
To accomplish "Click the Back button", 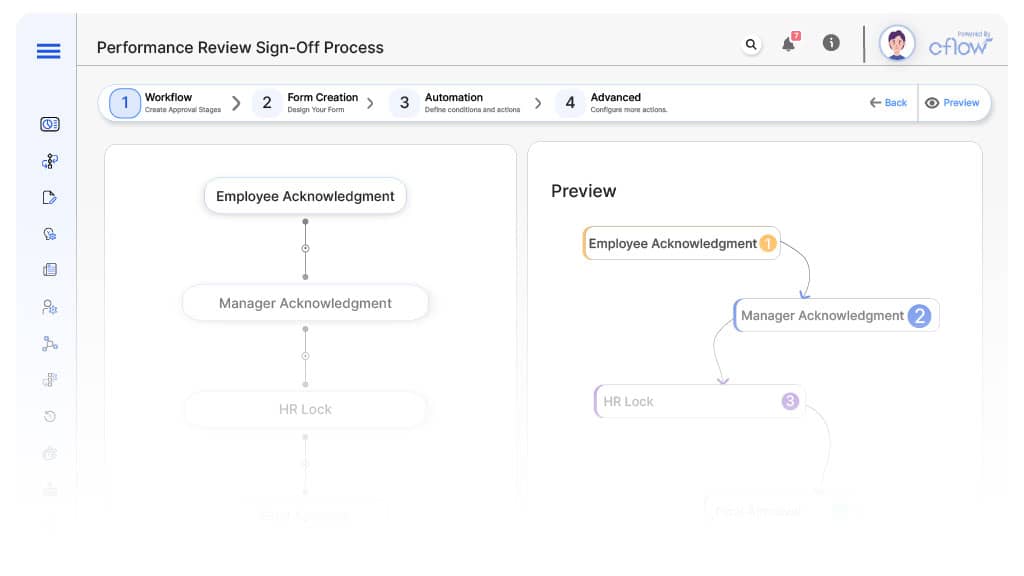I will pyautogui.click(x=888, y=103).
